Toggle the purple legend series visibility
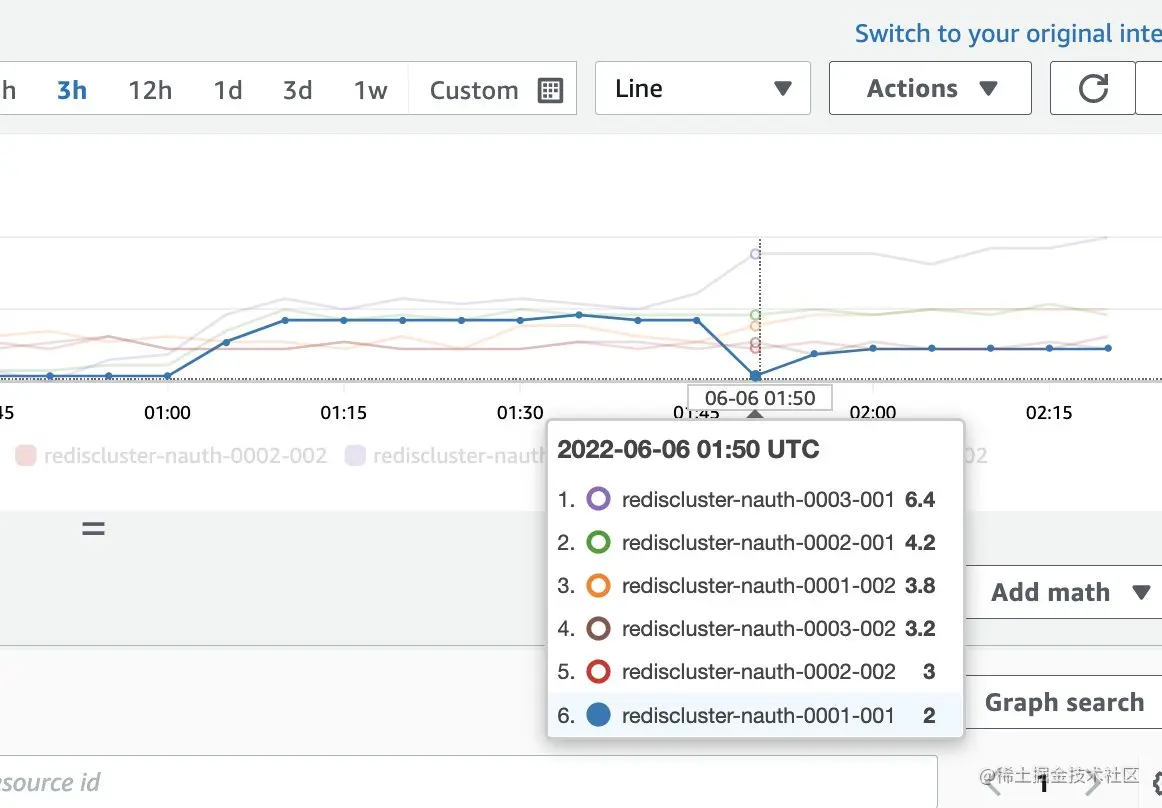 click(355, 456)
